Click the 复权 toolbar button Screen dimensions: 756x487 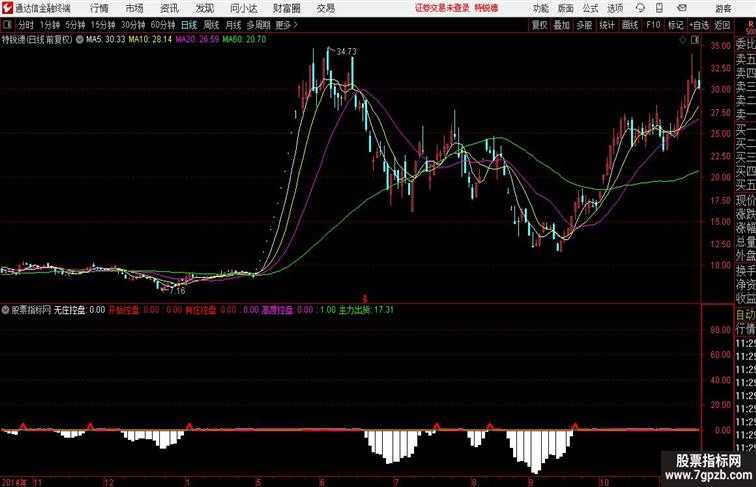point(540,25)
